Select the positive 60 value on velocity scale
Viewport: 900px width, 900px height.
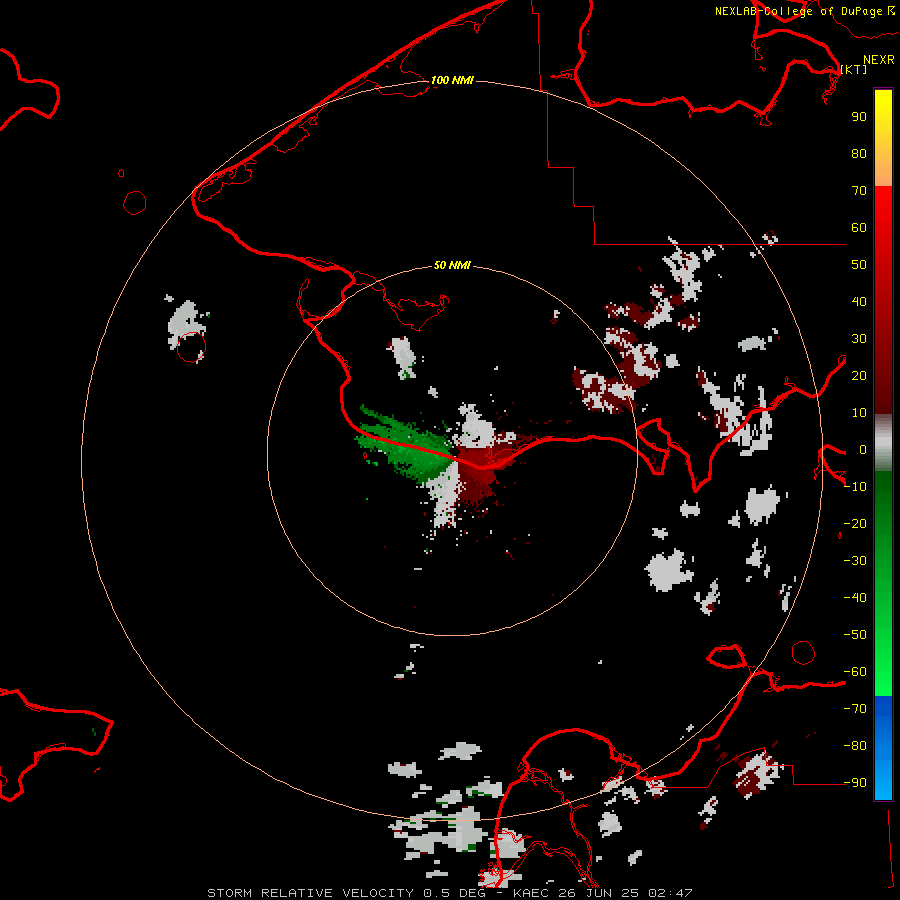[x=859, y=227]
